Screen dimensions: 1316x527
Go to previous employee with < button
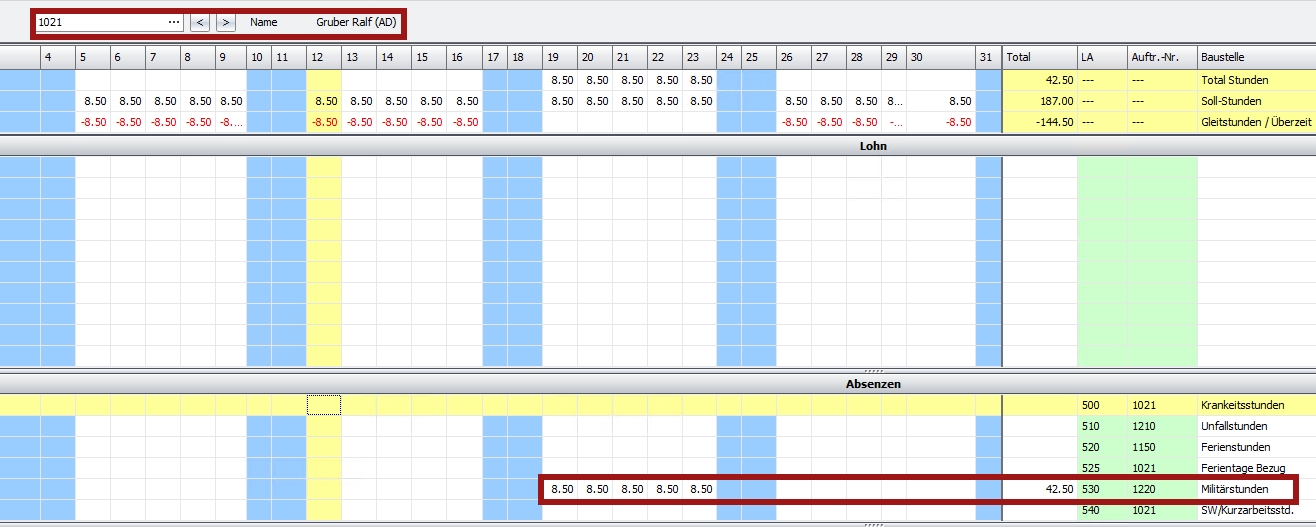click(200, 22)
